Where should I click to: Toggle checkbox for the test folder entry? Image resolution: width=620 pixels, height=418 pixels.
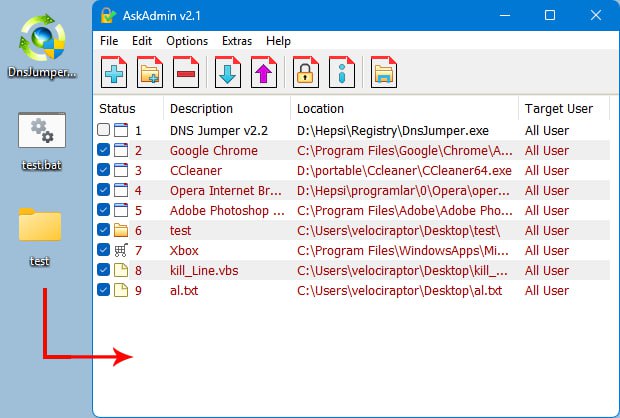(104, 230)
